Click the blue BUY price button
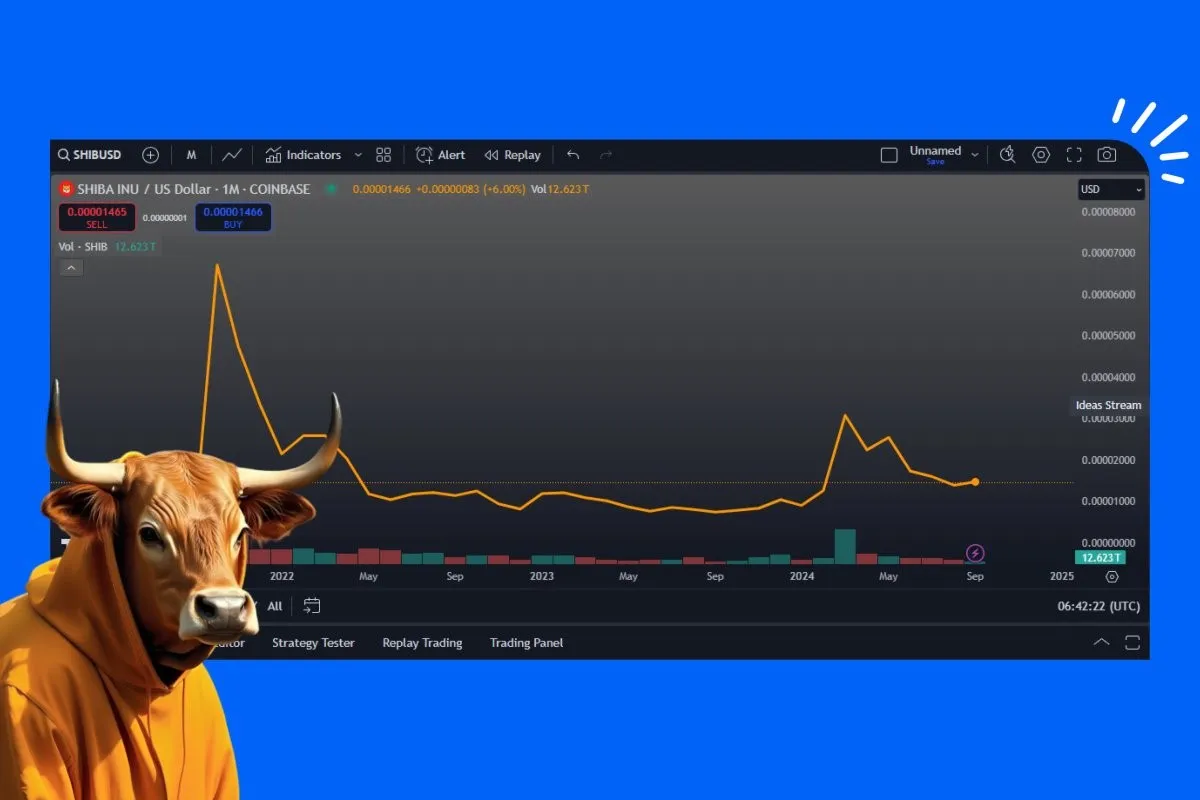 click(x=232, y=217)
